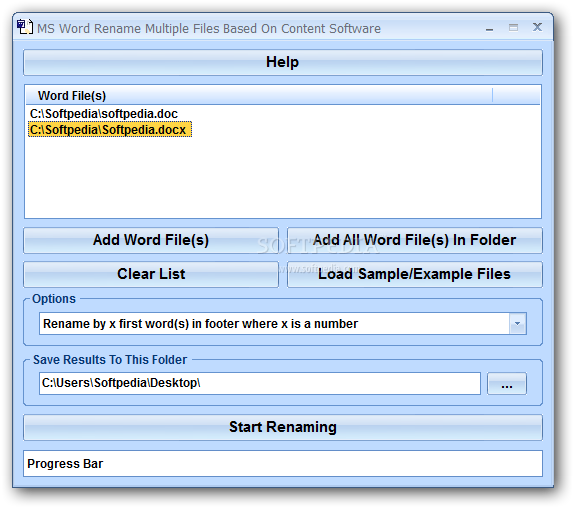The width and height of the screenshot is (574, 508).
Task: Click Start Renaming button
Action: [283, 427]
